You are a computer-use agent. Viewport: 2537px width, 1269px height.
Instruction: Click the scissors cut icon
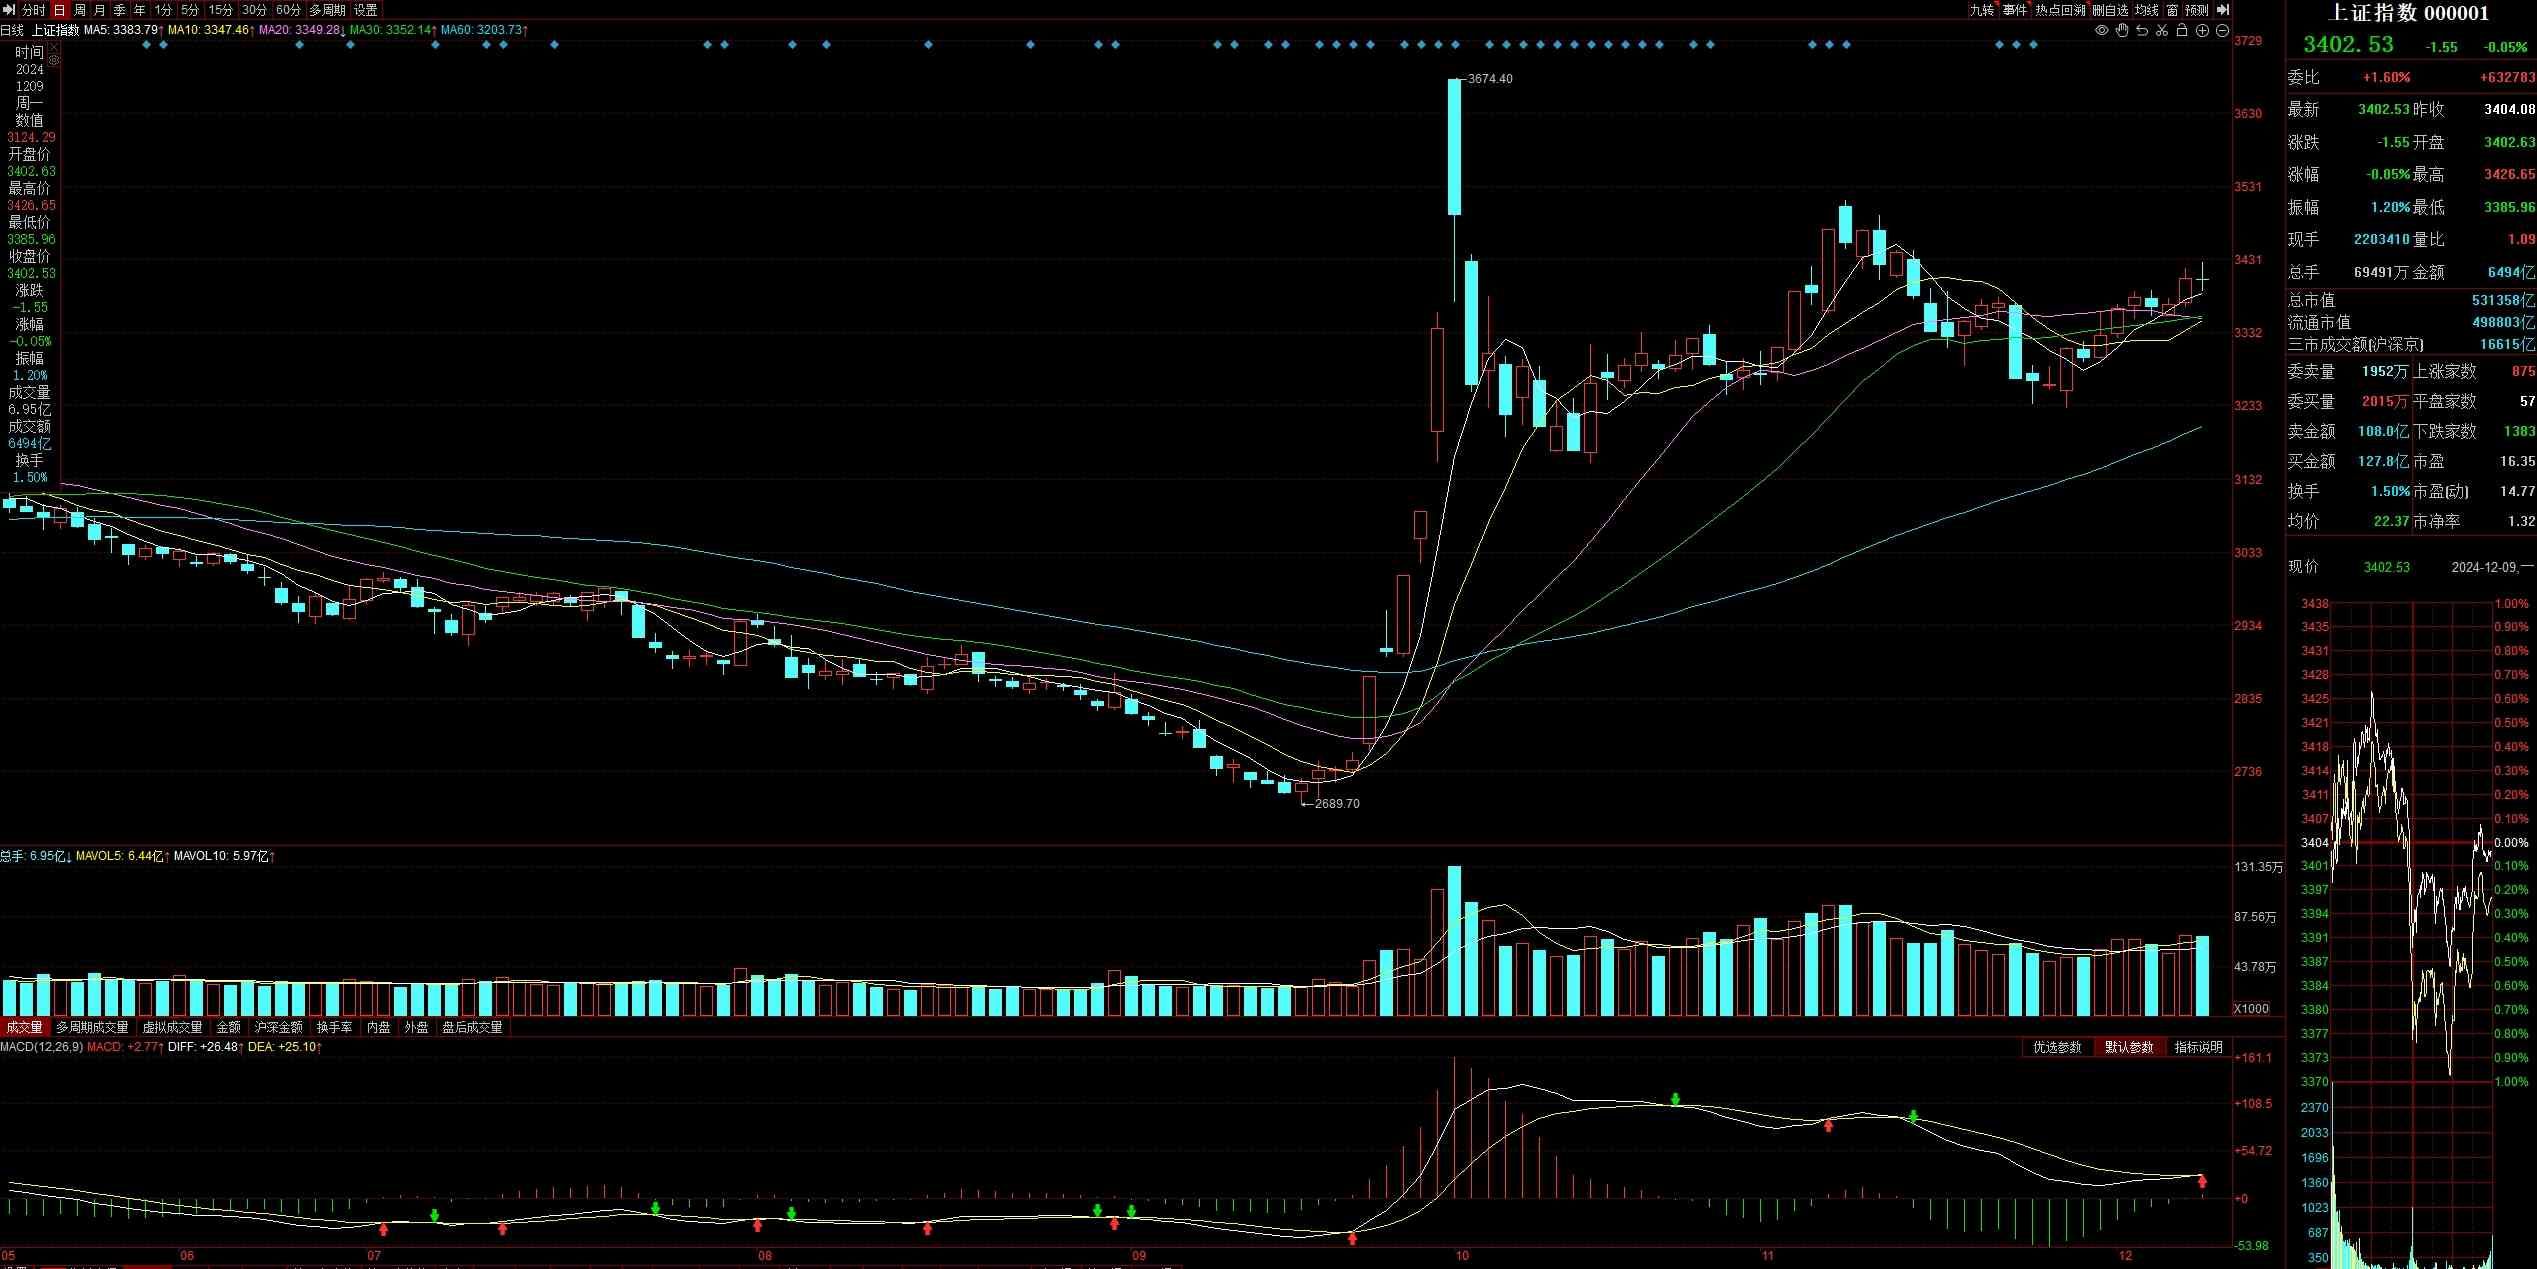click(x=2161, y=31)
